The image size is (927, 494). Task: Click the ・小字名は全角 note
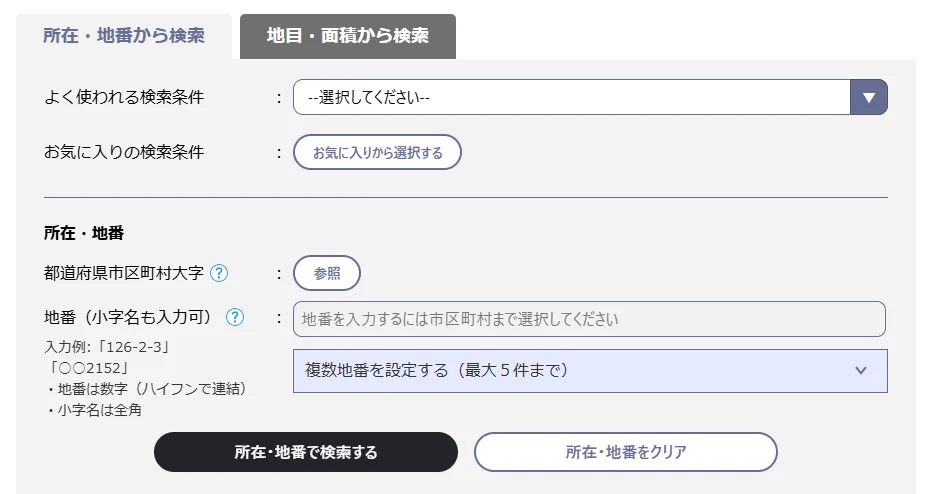pos(97,409)
